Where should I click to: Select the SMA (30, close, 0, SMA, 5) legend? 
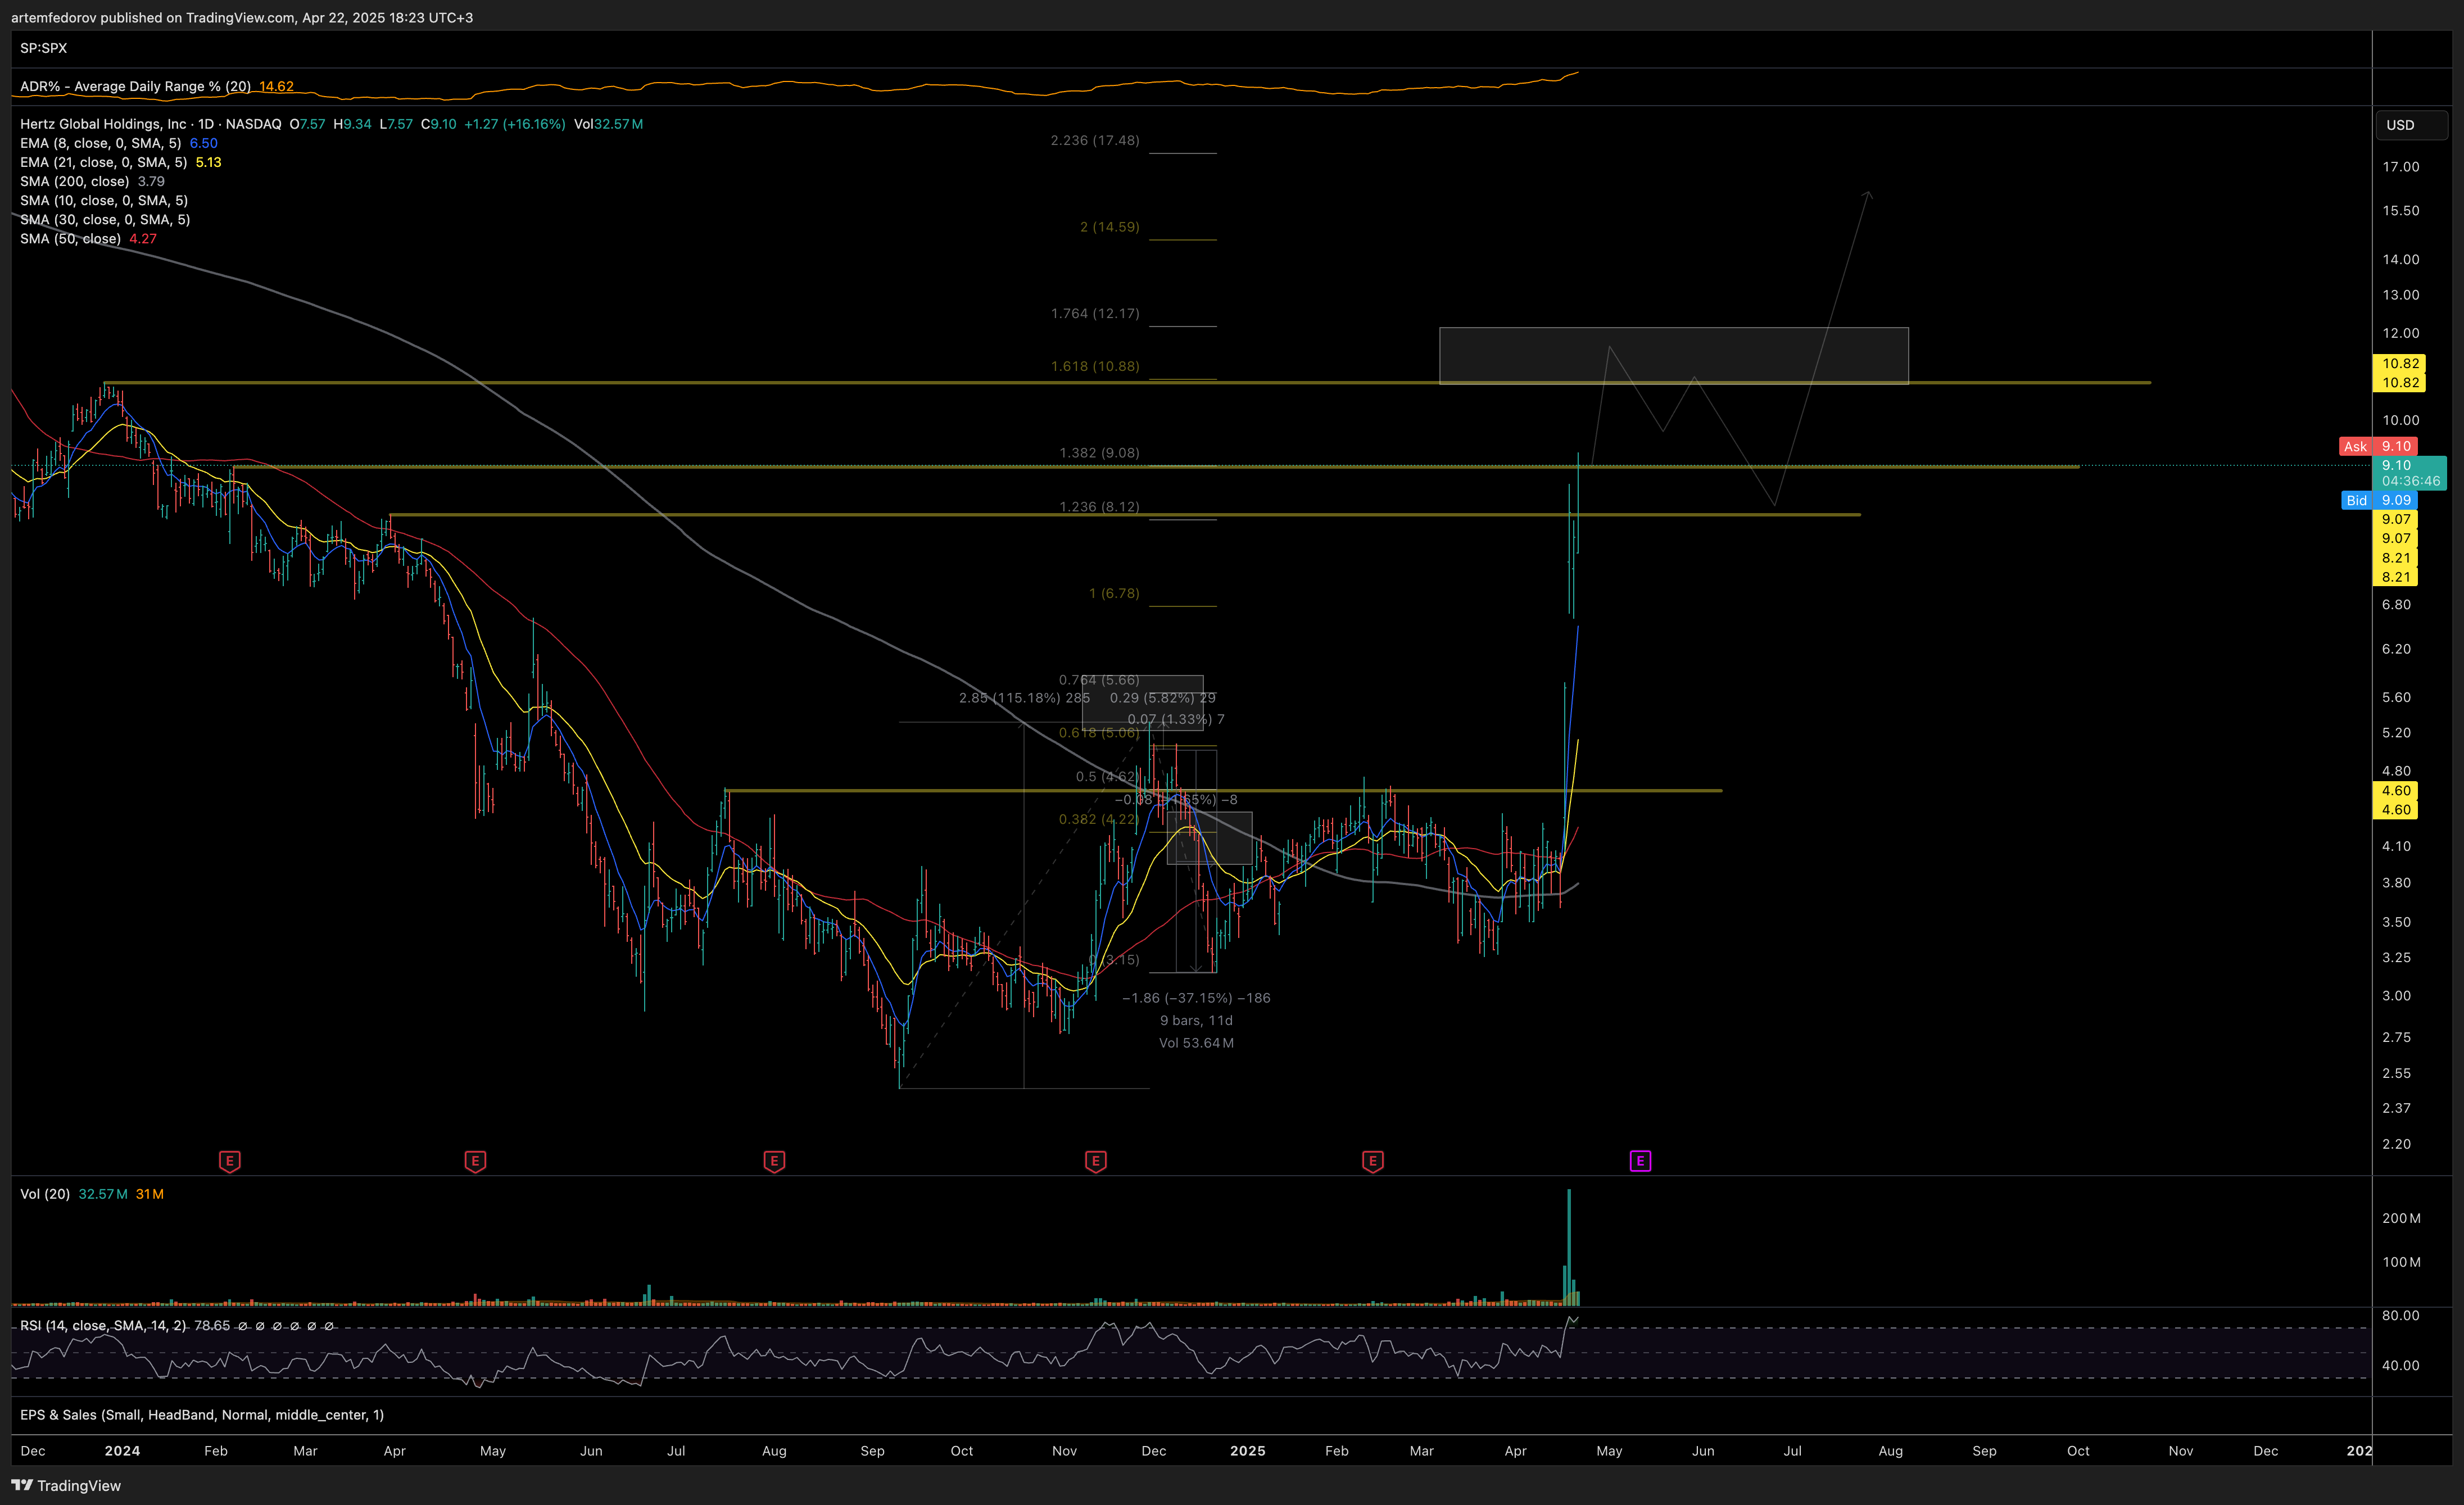pyautogui.click(x=105, y=219)
